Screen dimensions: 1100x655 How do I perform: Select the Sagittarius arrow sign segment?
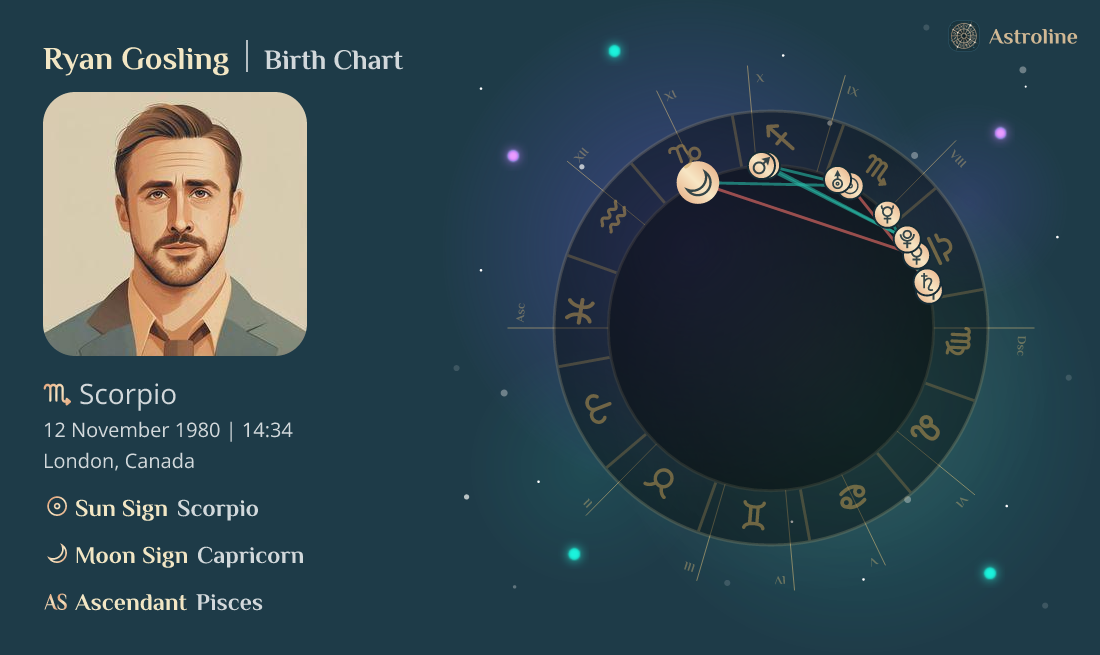click(780, 135)
